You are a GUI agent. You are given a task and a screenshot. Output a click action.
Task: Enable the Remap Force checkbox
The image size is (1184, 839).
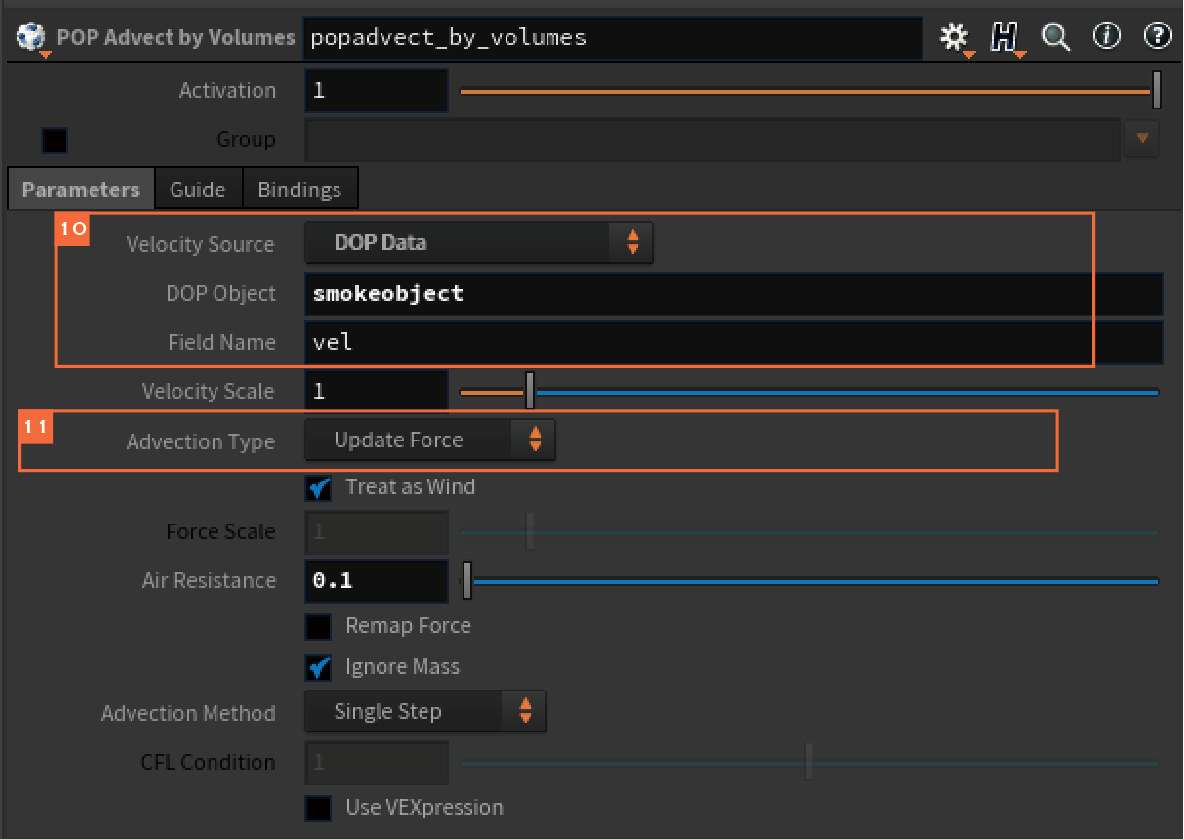coord(319,626)
